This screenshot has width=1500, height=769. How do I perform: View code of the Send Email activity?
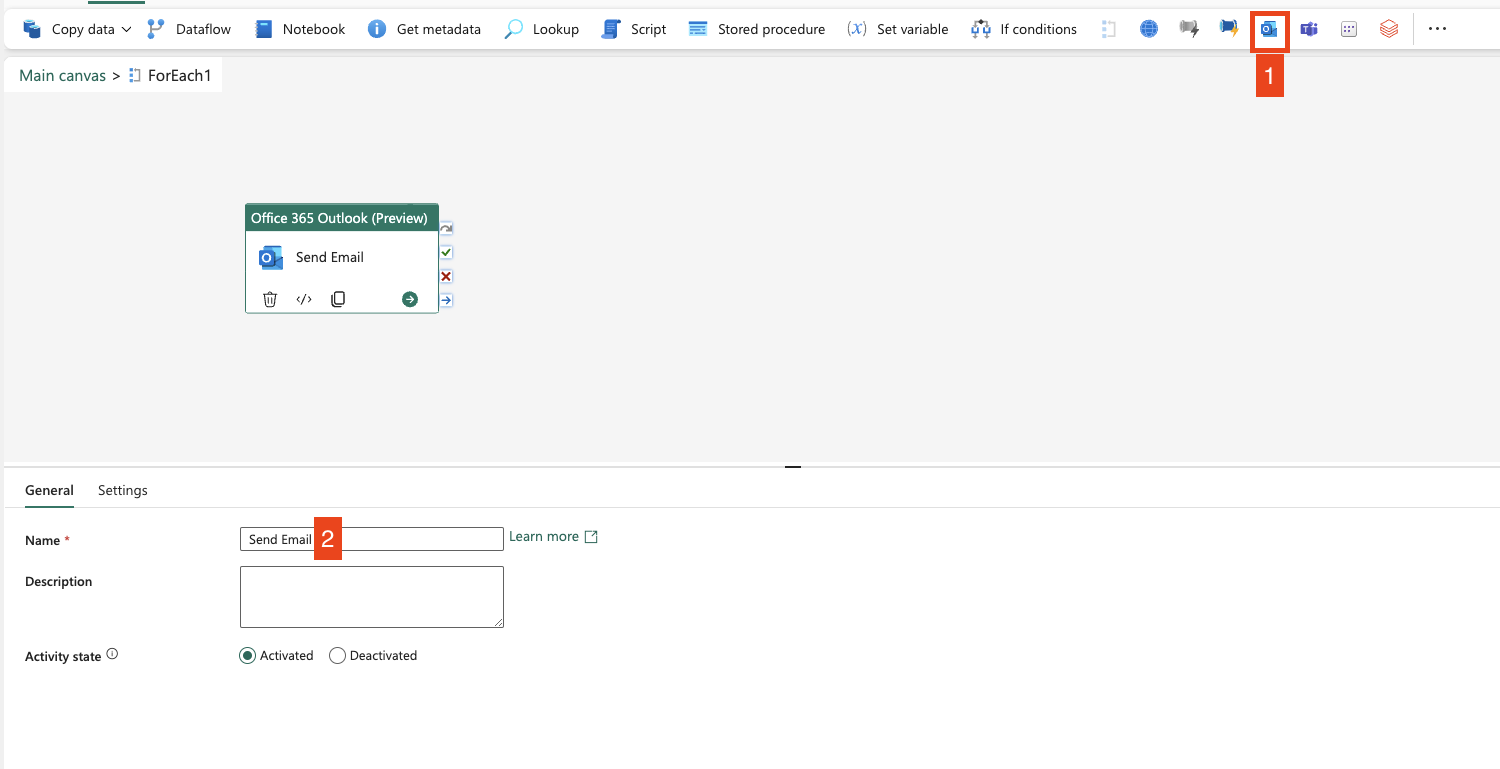304,299
